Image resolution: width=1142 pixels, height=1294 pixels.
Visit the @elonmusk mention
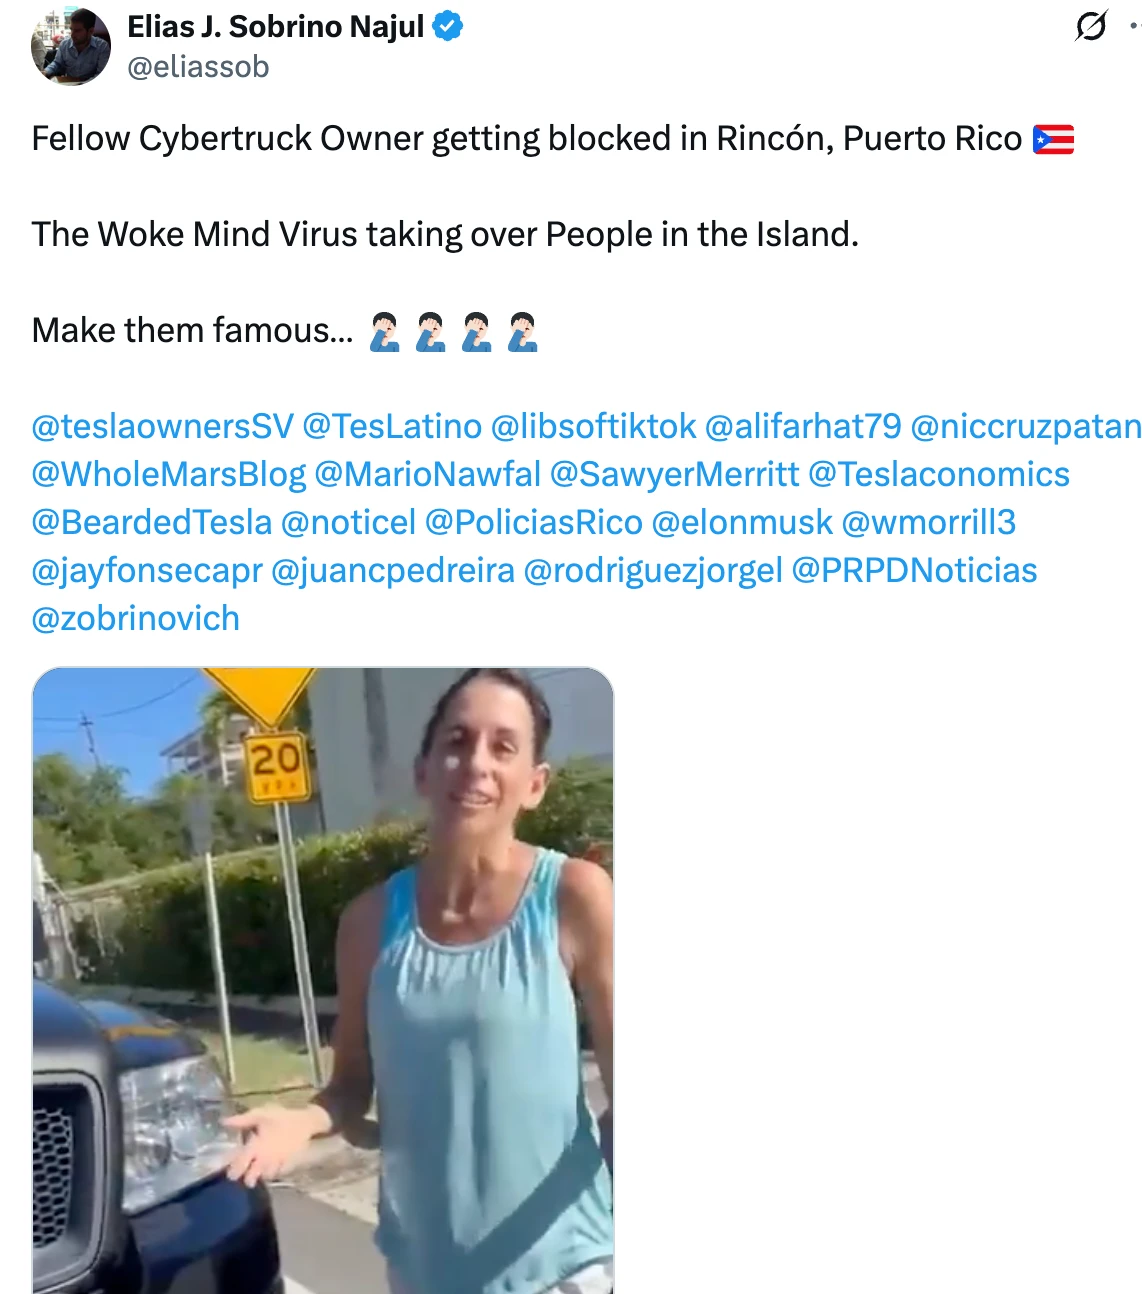pyautogui.click(x=742, y=523)
